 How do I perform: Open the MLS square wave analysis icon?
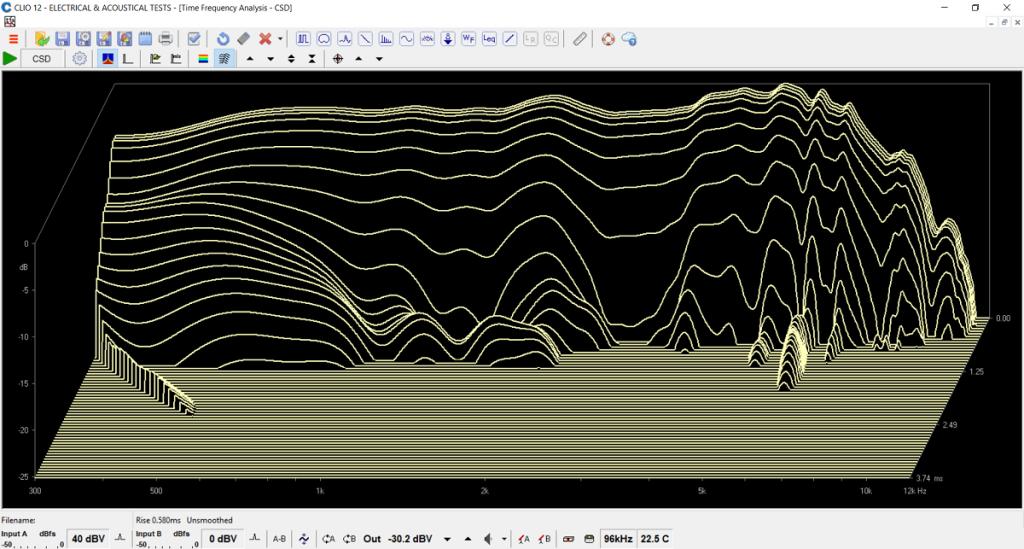pos(303,39)
